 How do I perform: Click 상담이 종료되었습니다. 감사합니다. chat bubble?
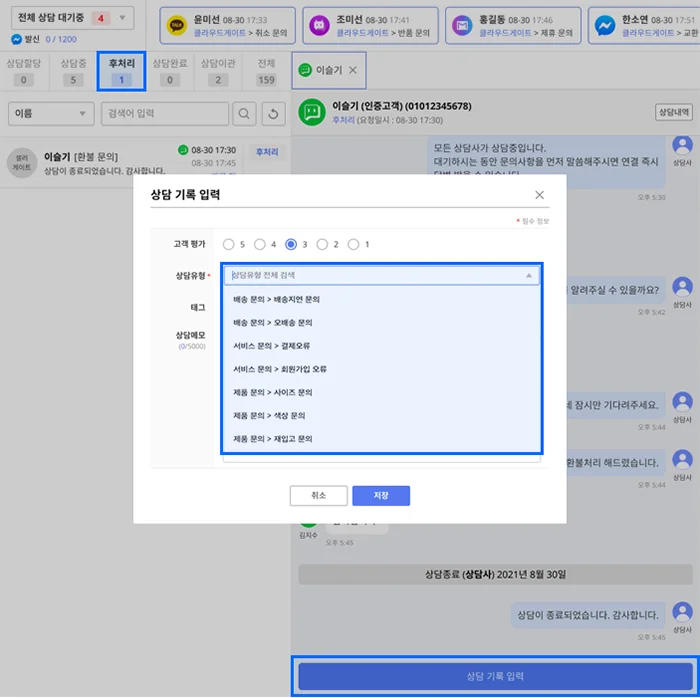588,615
